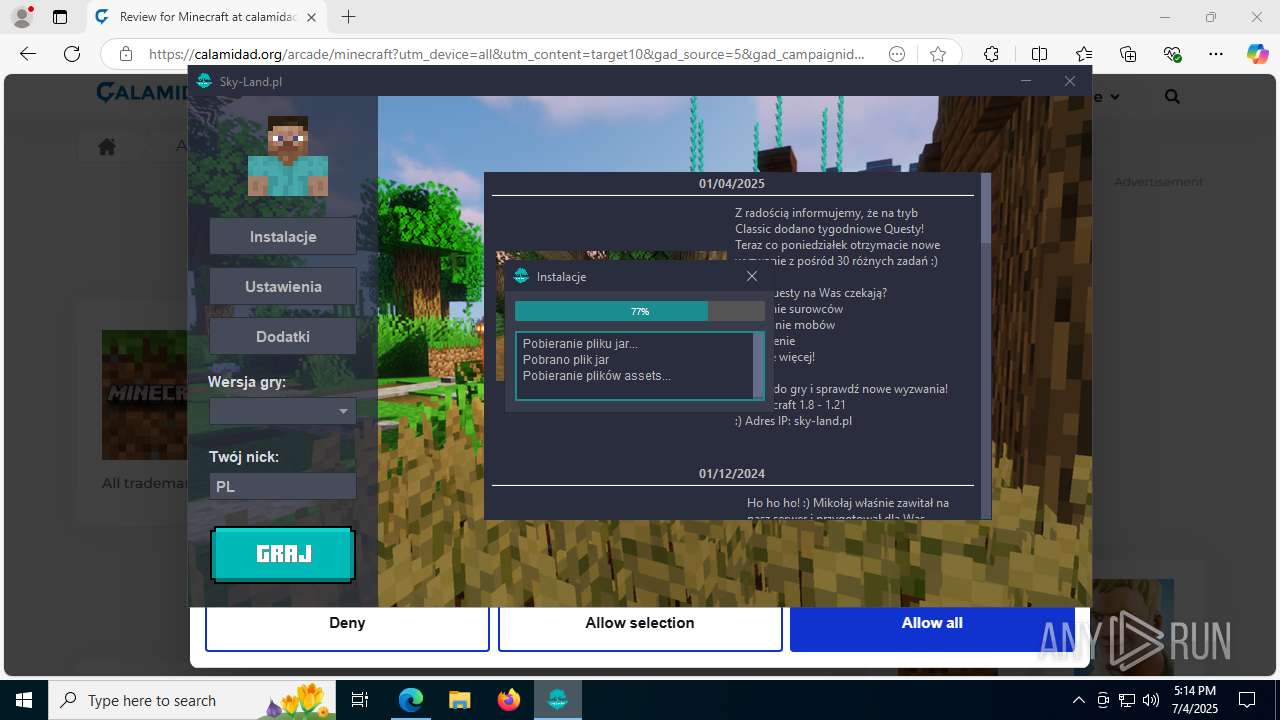Viewport: 1280px width, 720px height.
Task: Click Allow selection on cookie banner
Action: tap(640, 623)
